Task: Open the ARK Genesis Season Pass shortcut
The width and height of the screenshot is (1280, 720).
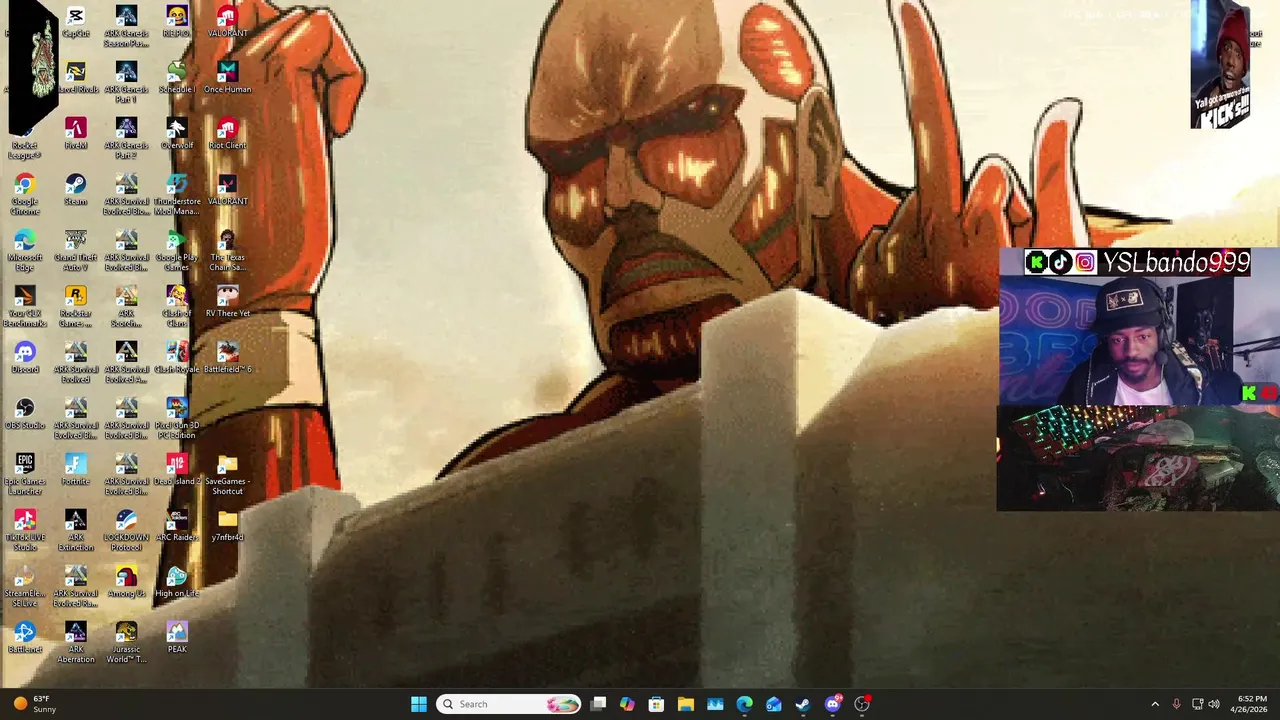Action: tap(126, 26)
